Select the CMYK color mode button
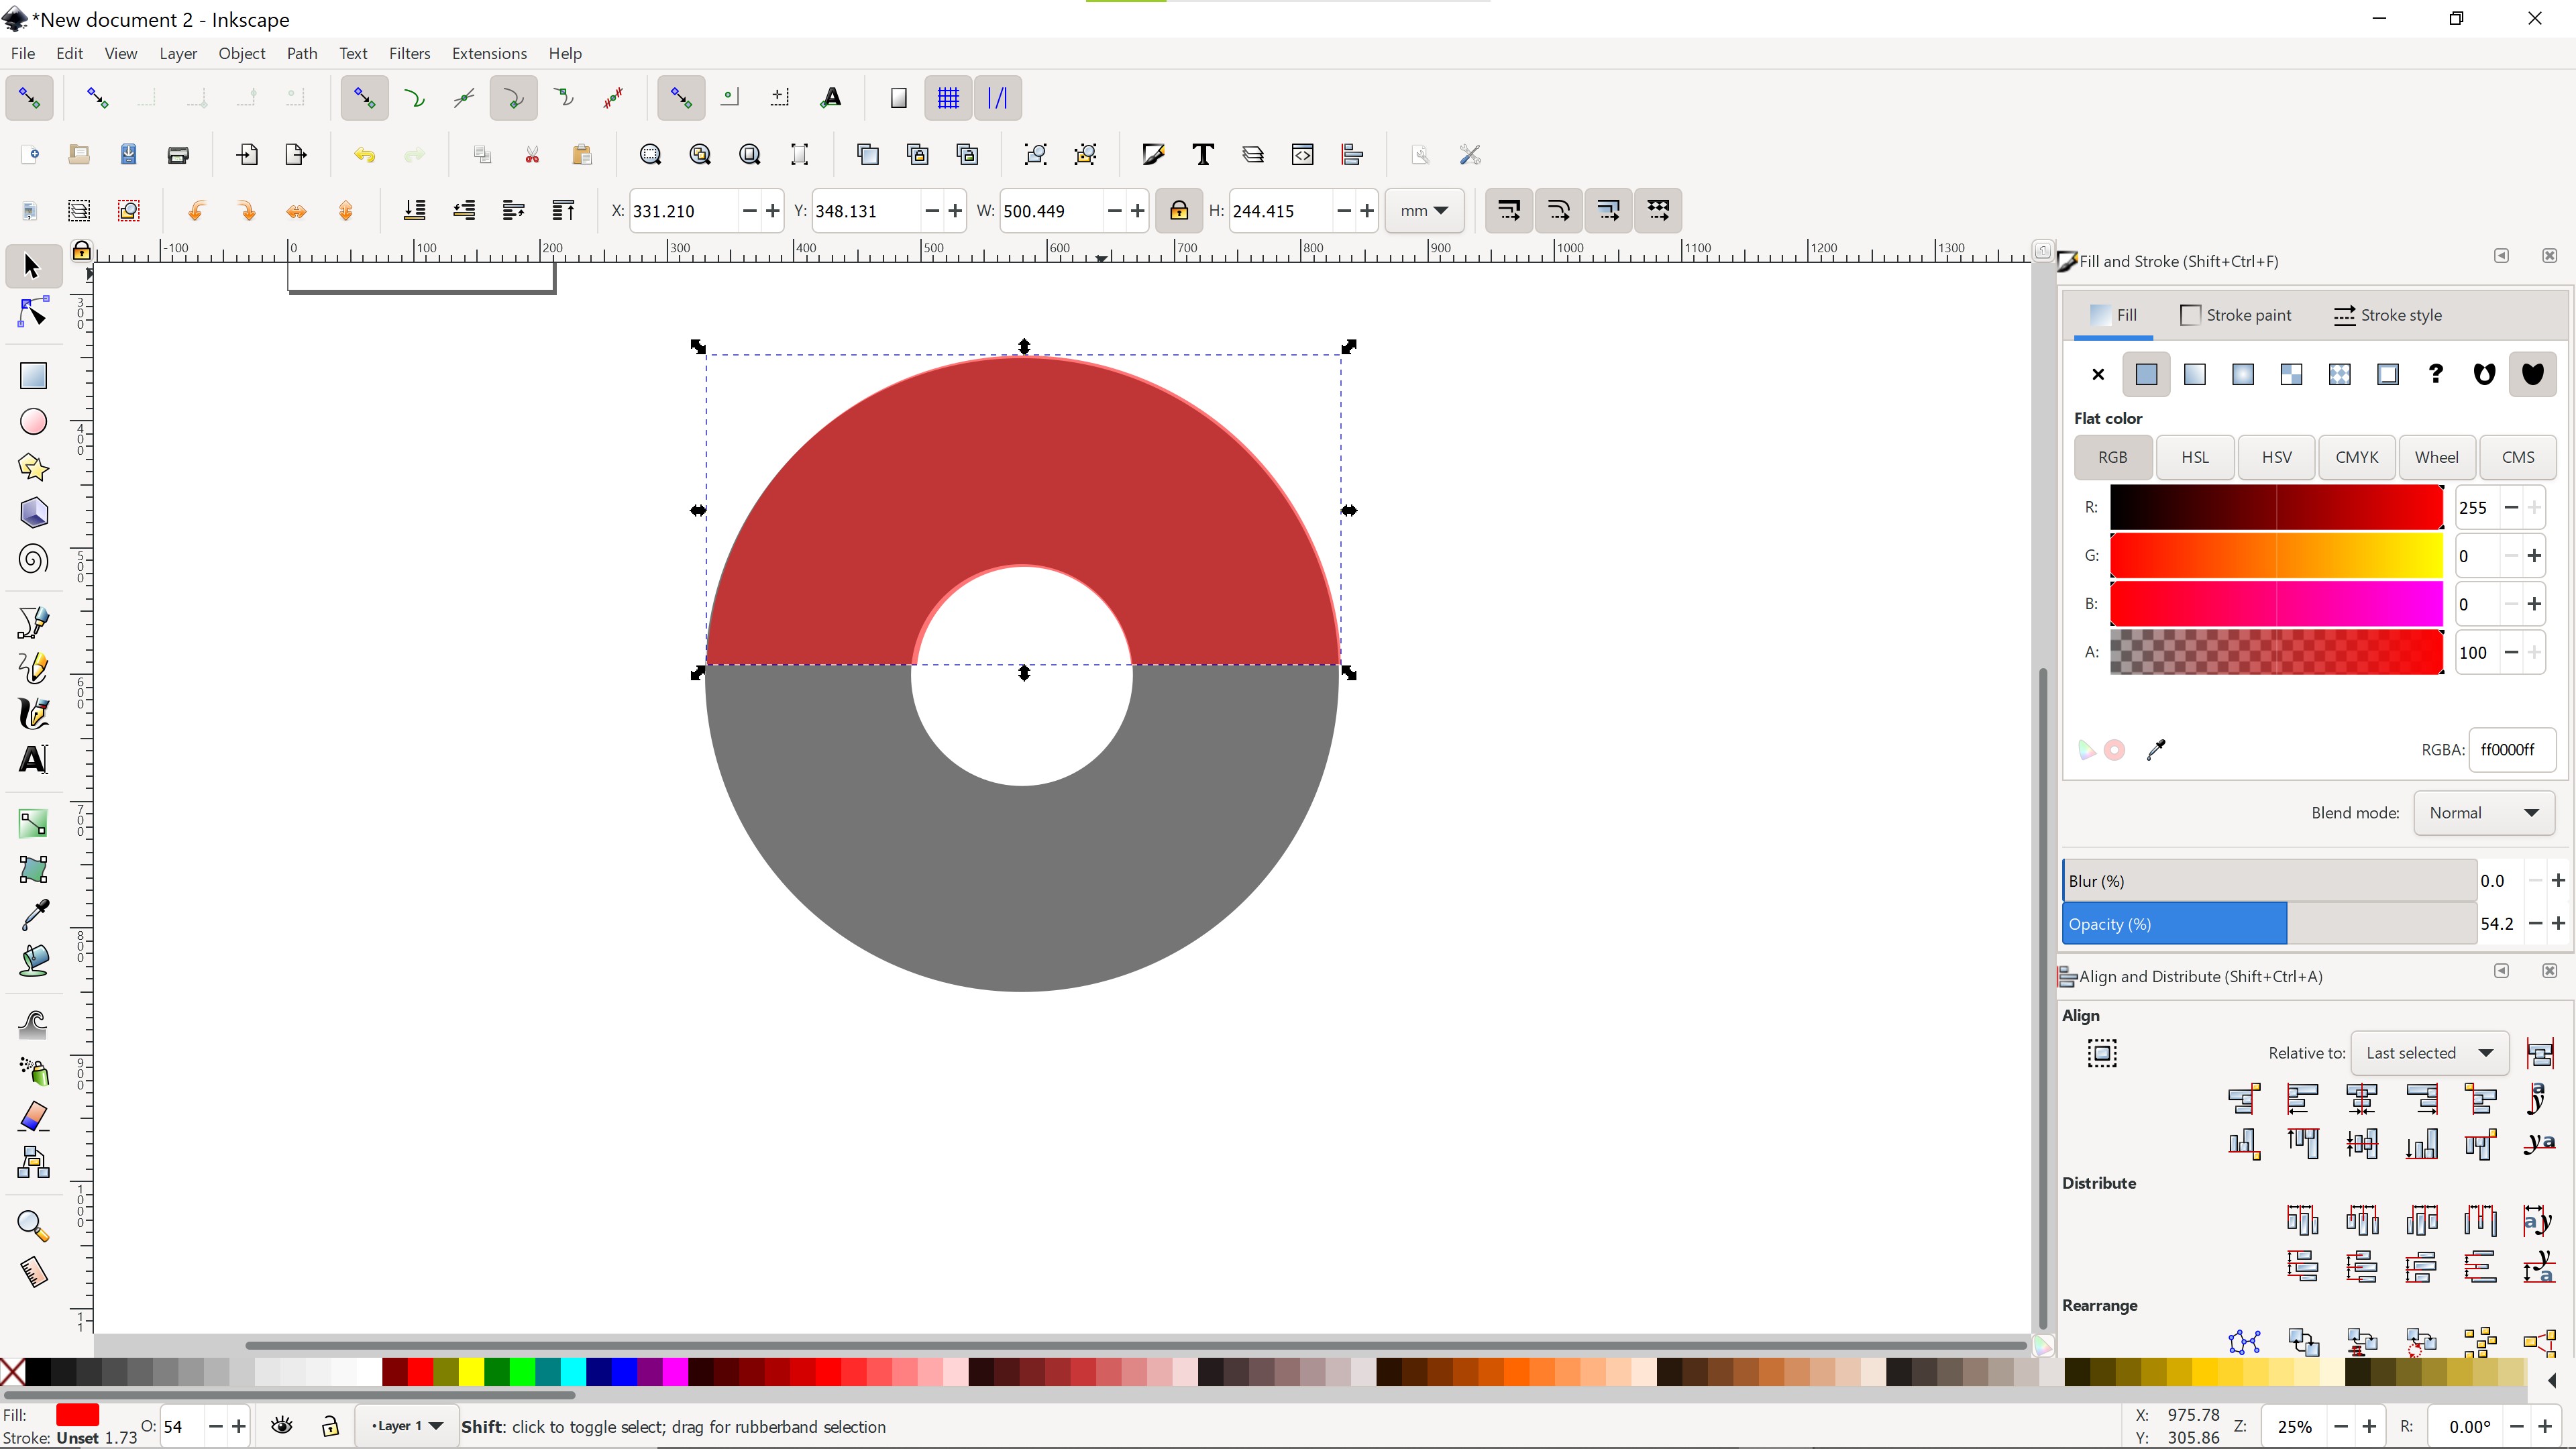The width and height of the screenshot is (2576, 1449). point(2357,457)
